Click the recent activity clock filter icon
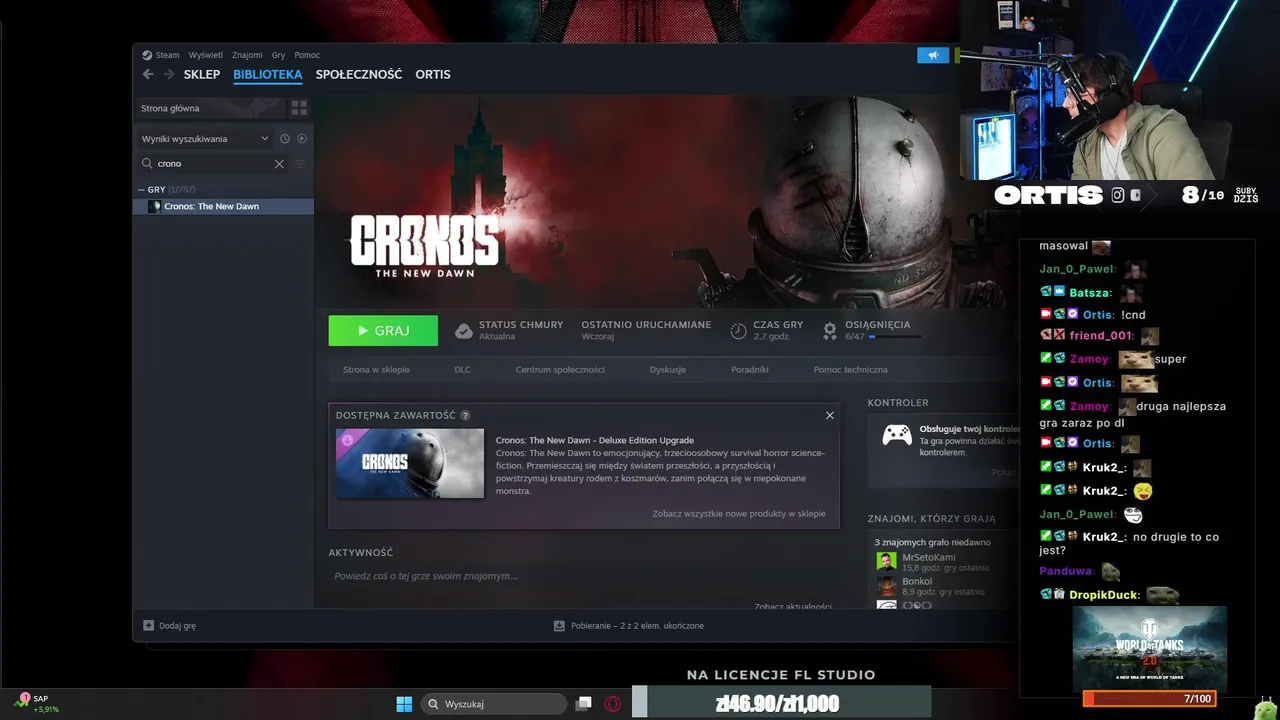1280x720 pixels. point(285,139)
